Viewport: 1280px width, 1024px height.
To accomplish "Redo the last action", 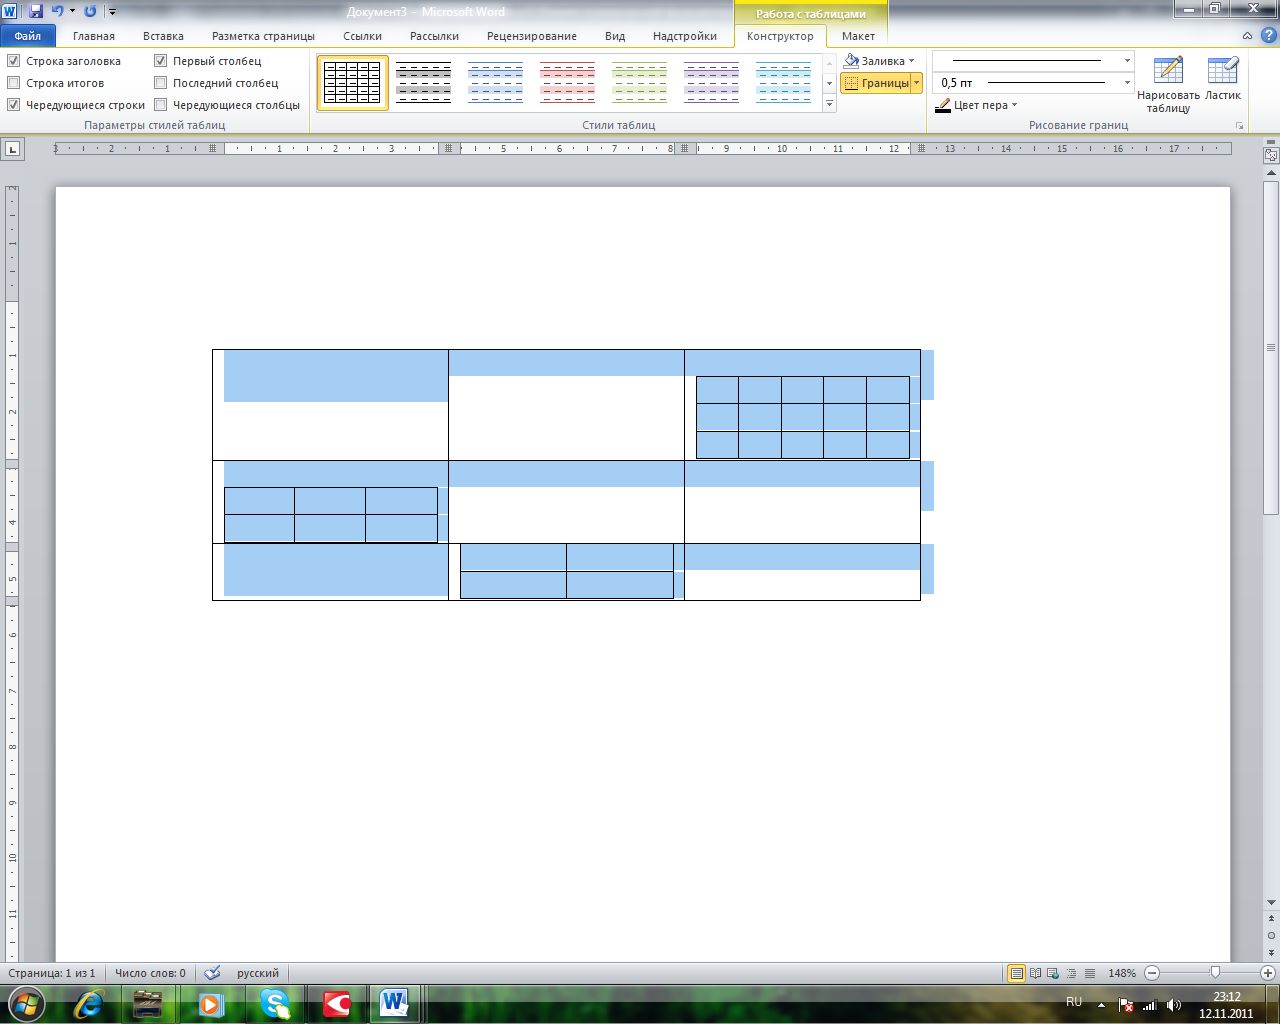I will (90, 11).
